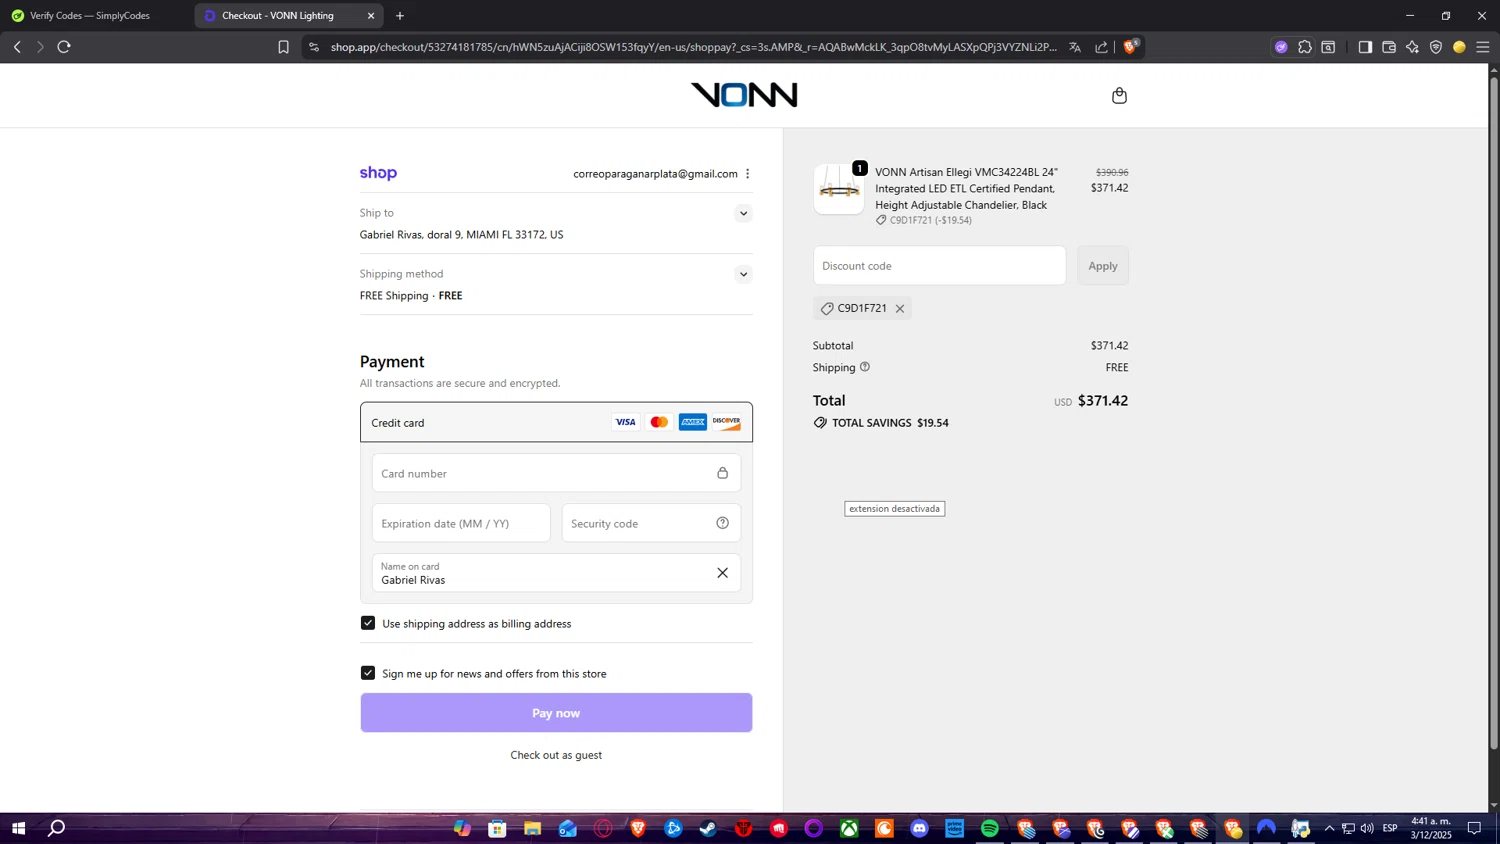Open Xbox app from the taskbar
Image resolution: width=1500 pixels, height=844 pixels.
[849, 828]
